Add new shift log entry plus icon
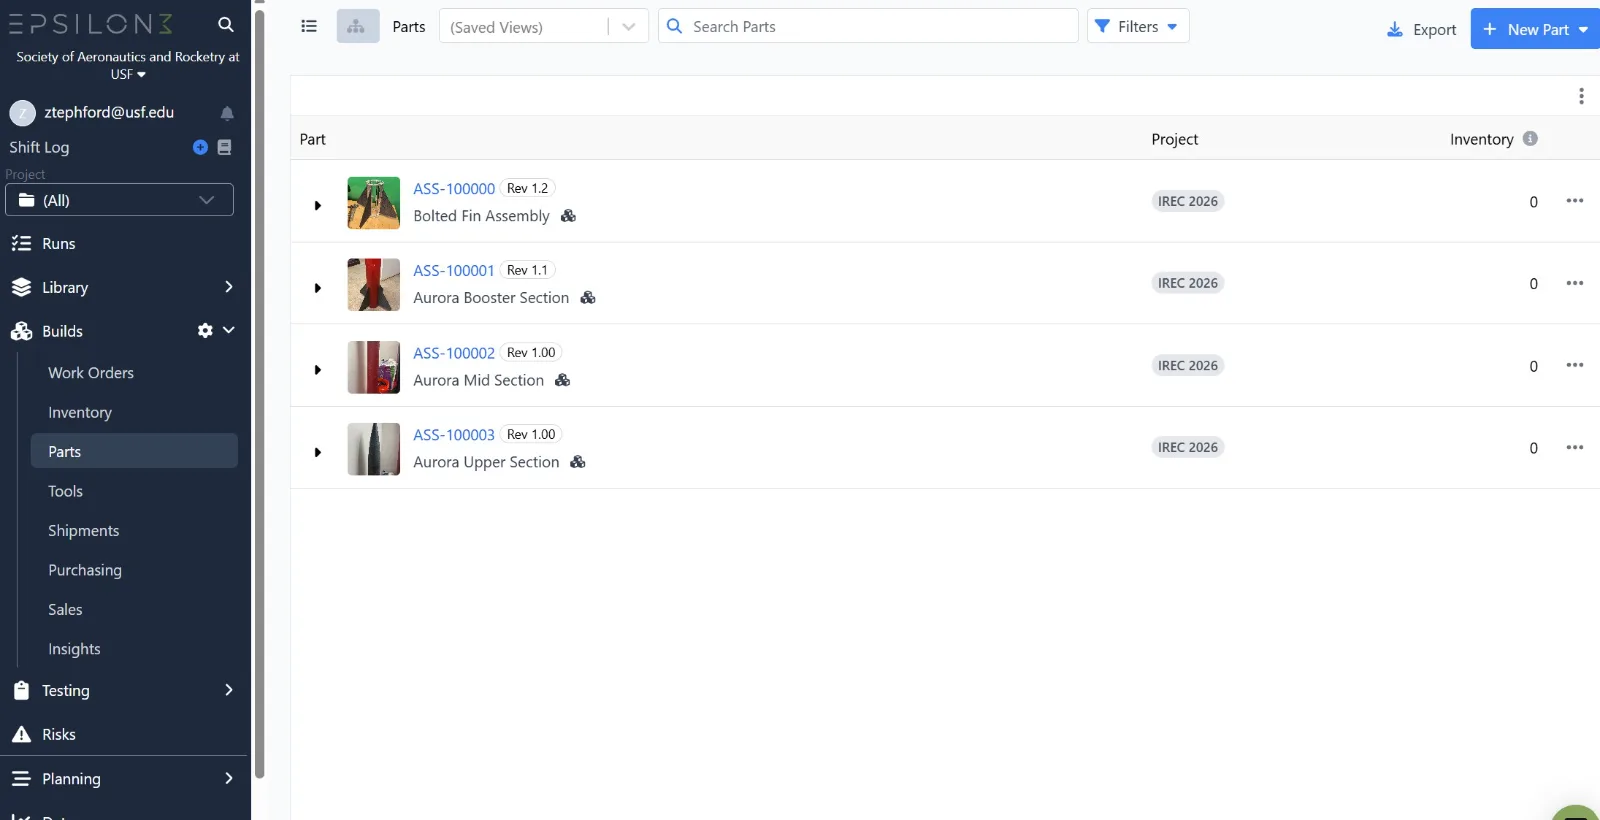 200,147
